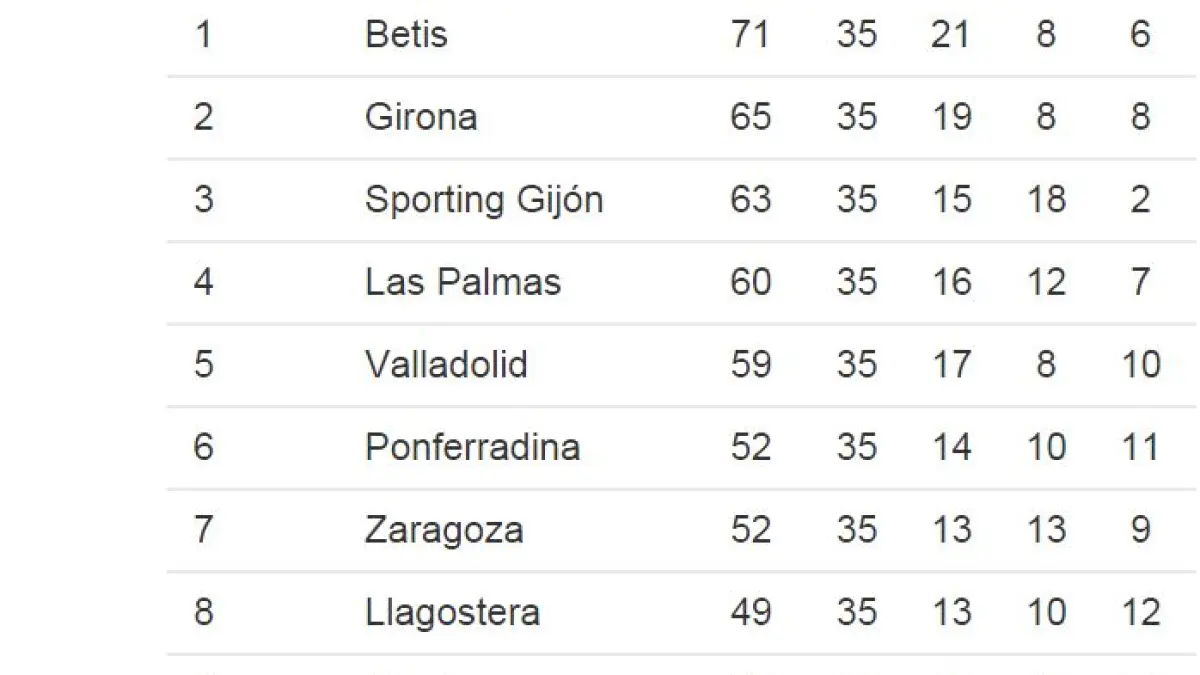Click position number 8 in the standings
This screenshot has width=1200, height=675.
click(x=203, y=611)
